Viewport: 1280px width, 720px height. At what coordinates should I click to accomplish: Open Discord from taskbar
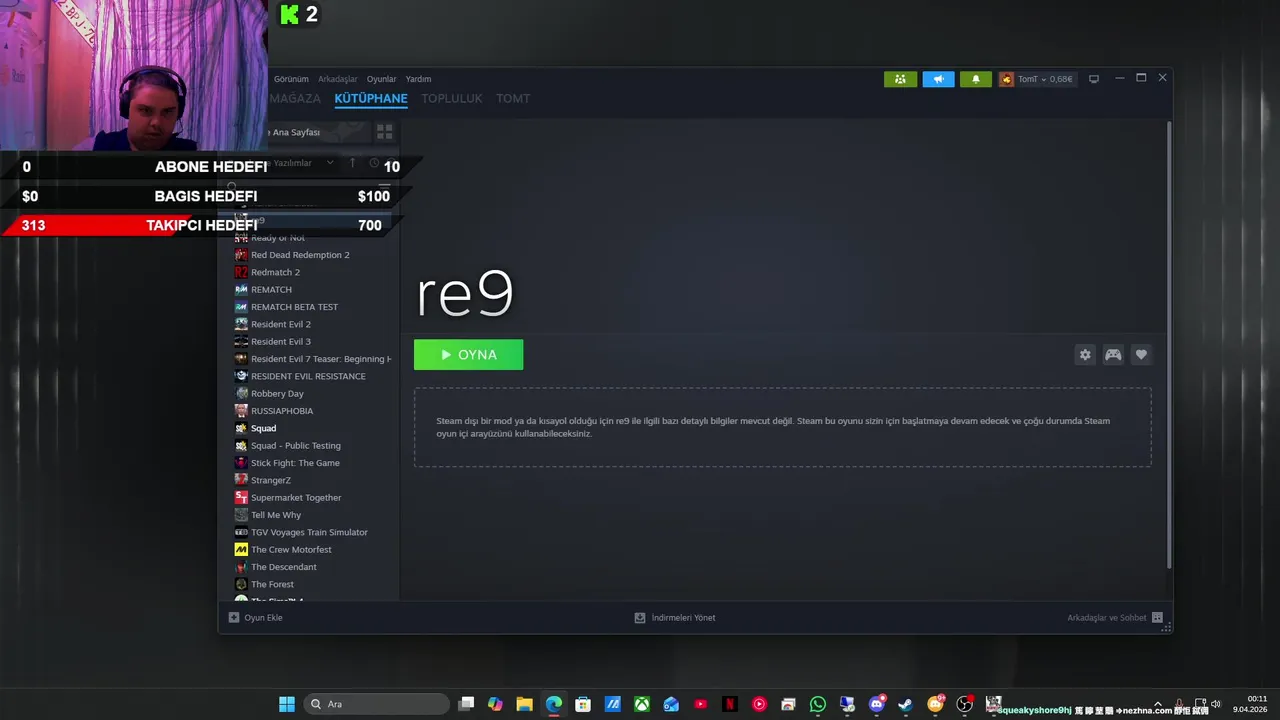point(877,704)
